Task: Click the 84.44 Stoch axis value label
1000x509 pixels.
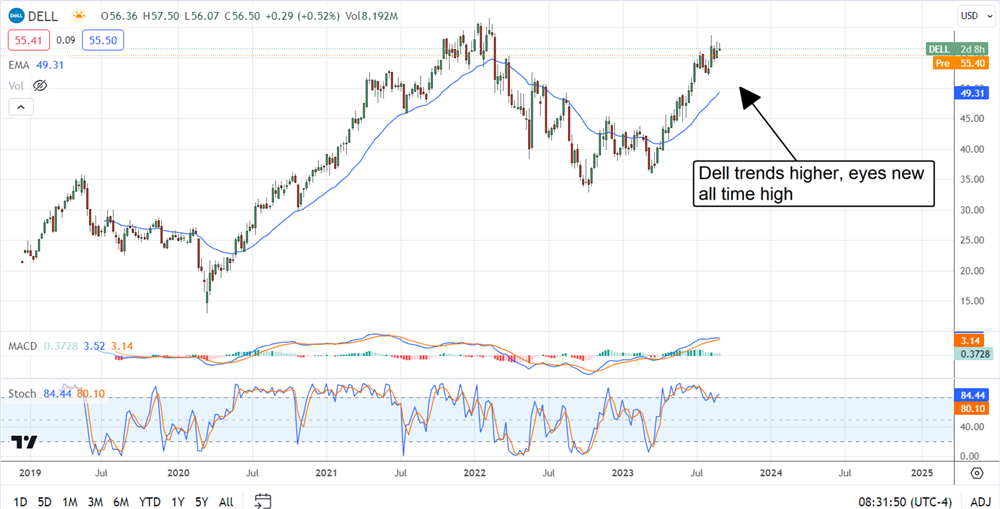Action: pos(973,397)
